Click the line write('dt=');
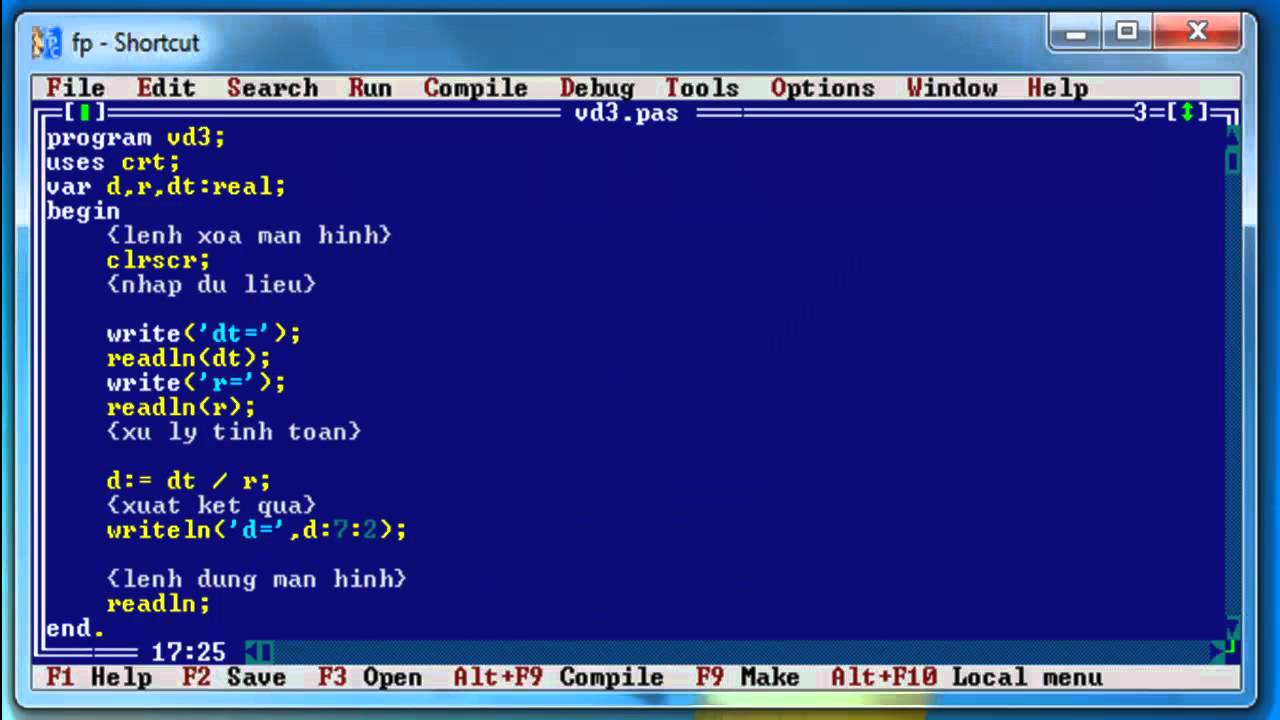The height and width of the screenshot is (720, 1280). (204, 334)
